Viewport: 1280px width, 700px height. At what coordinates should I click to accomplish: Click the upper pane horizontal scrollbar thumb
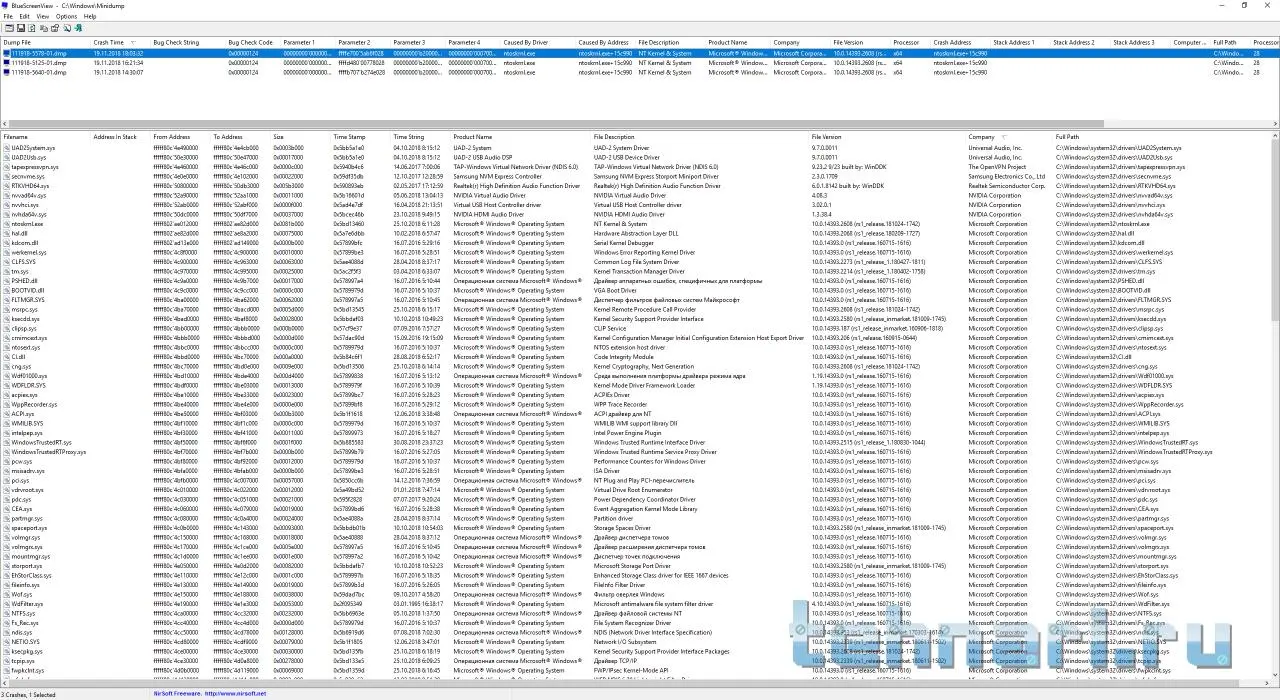[555, 124]
